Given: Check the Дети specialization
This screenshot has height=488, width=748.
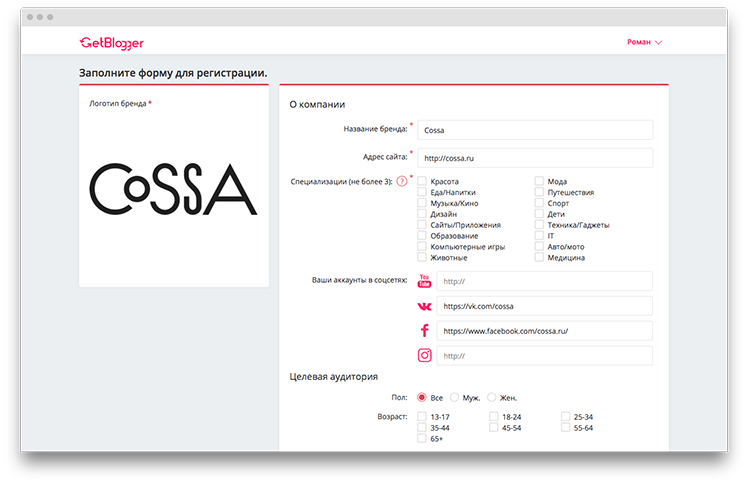Looking at the screenshot, I should [539, 214].
